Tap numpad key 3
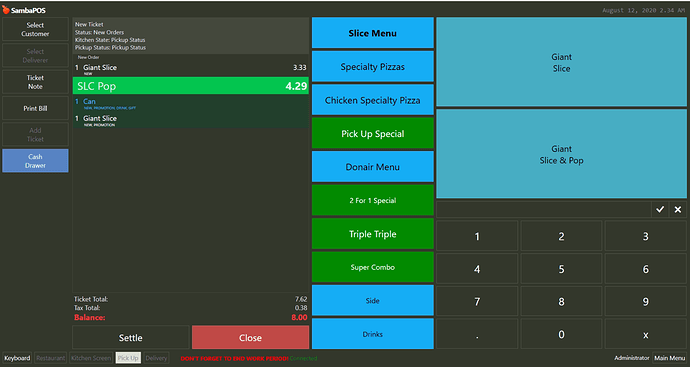 [x=646, y=236]
